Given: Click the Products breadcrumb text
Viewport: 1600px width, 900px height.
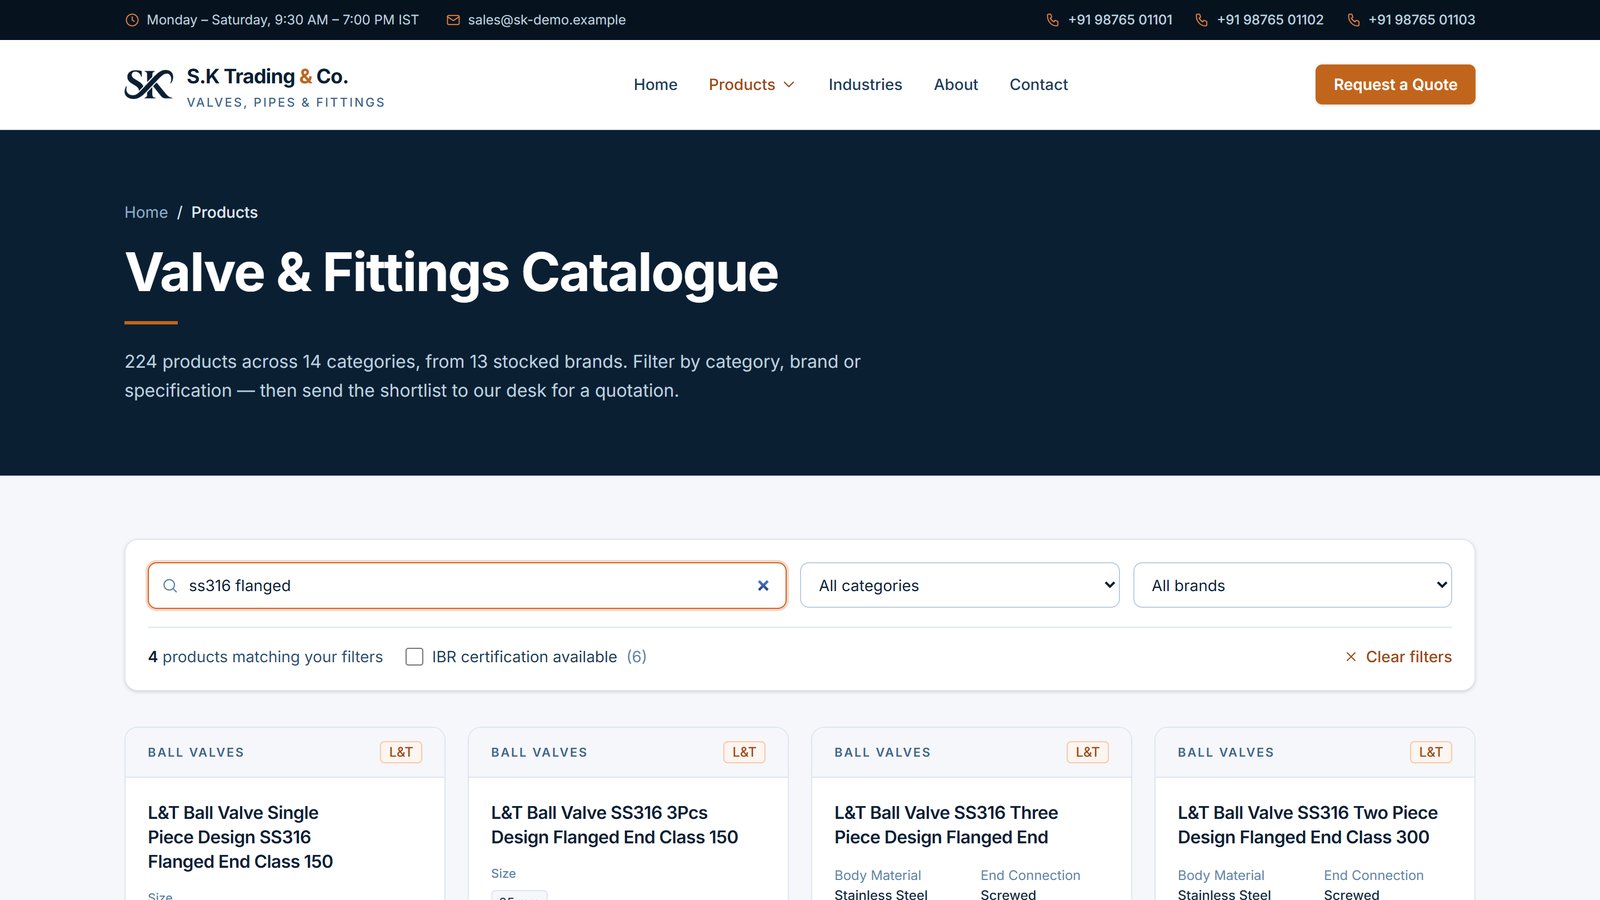Looking at the screenshot, I should 225,212.
